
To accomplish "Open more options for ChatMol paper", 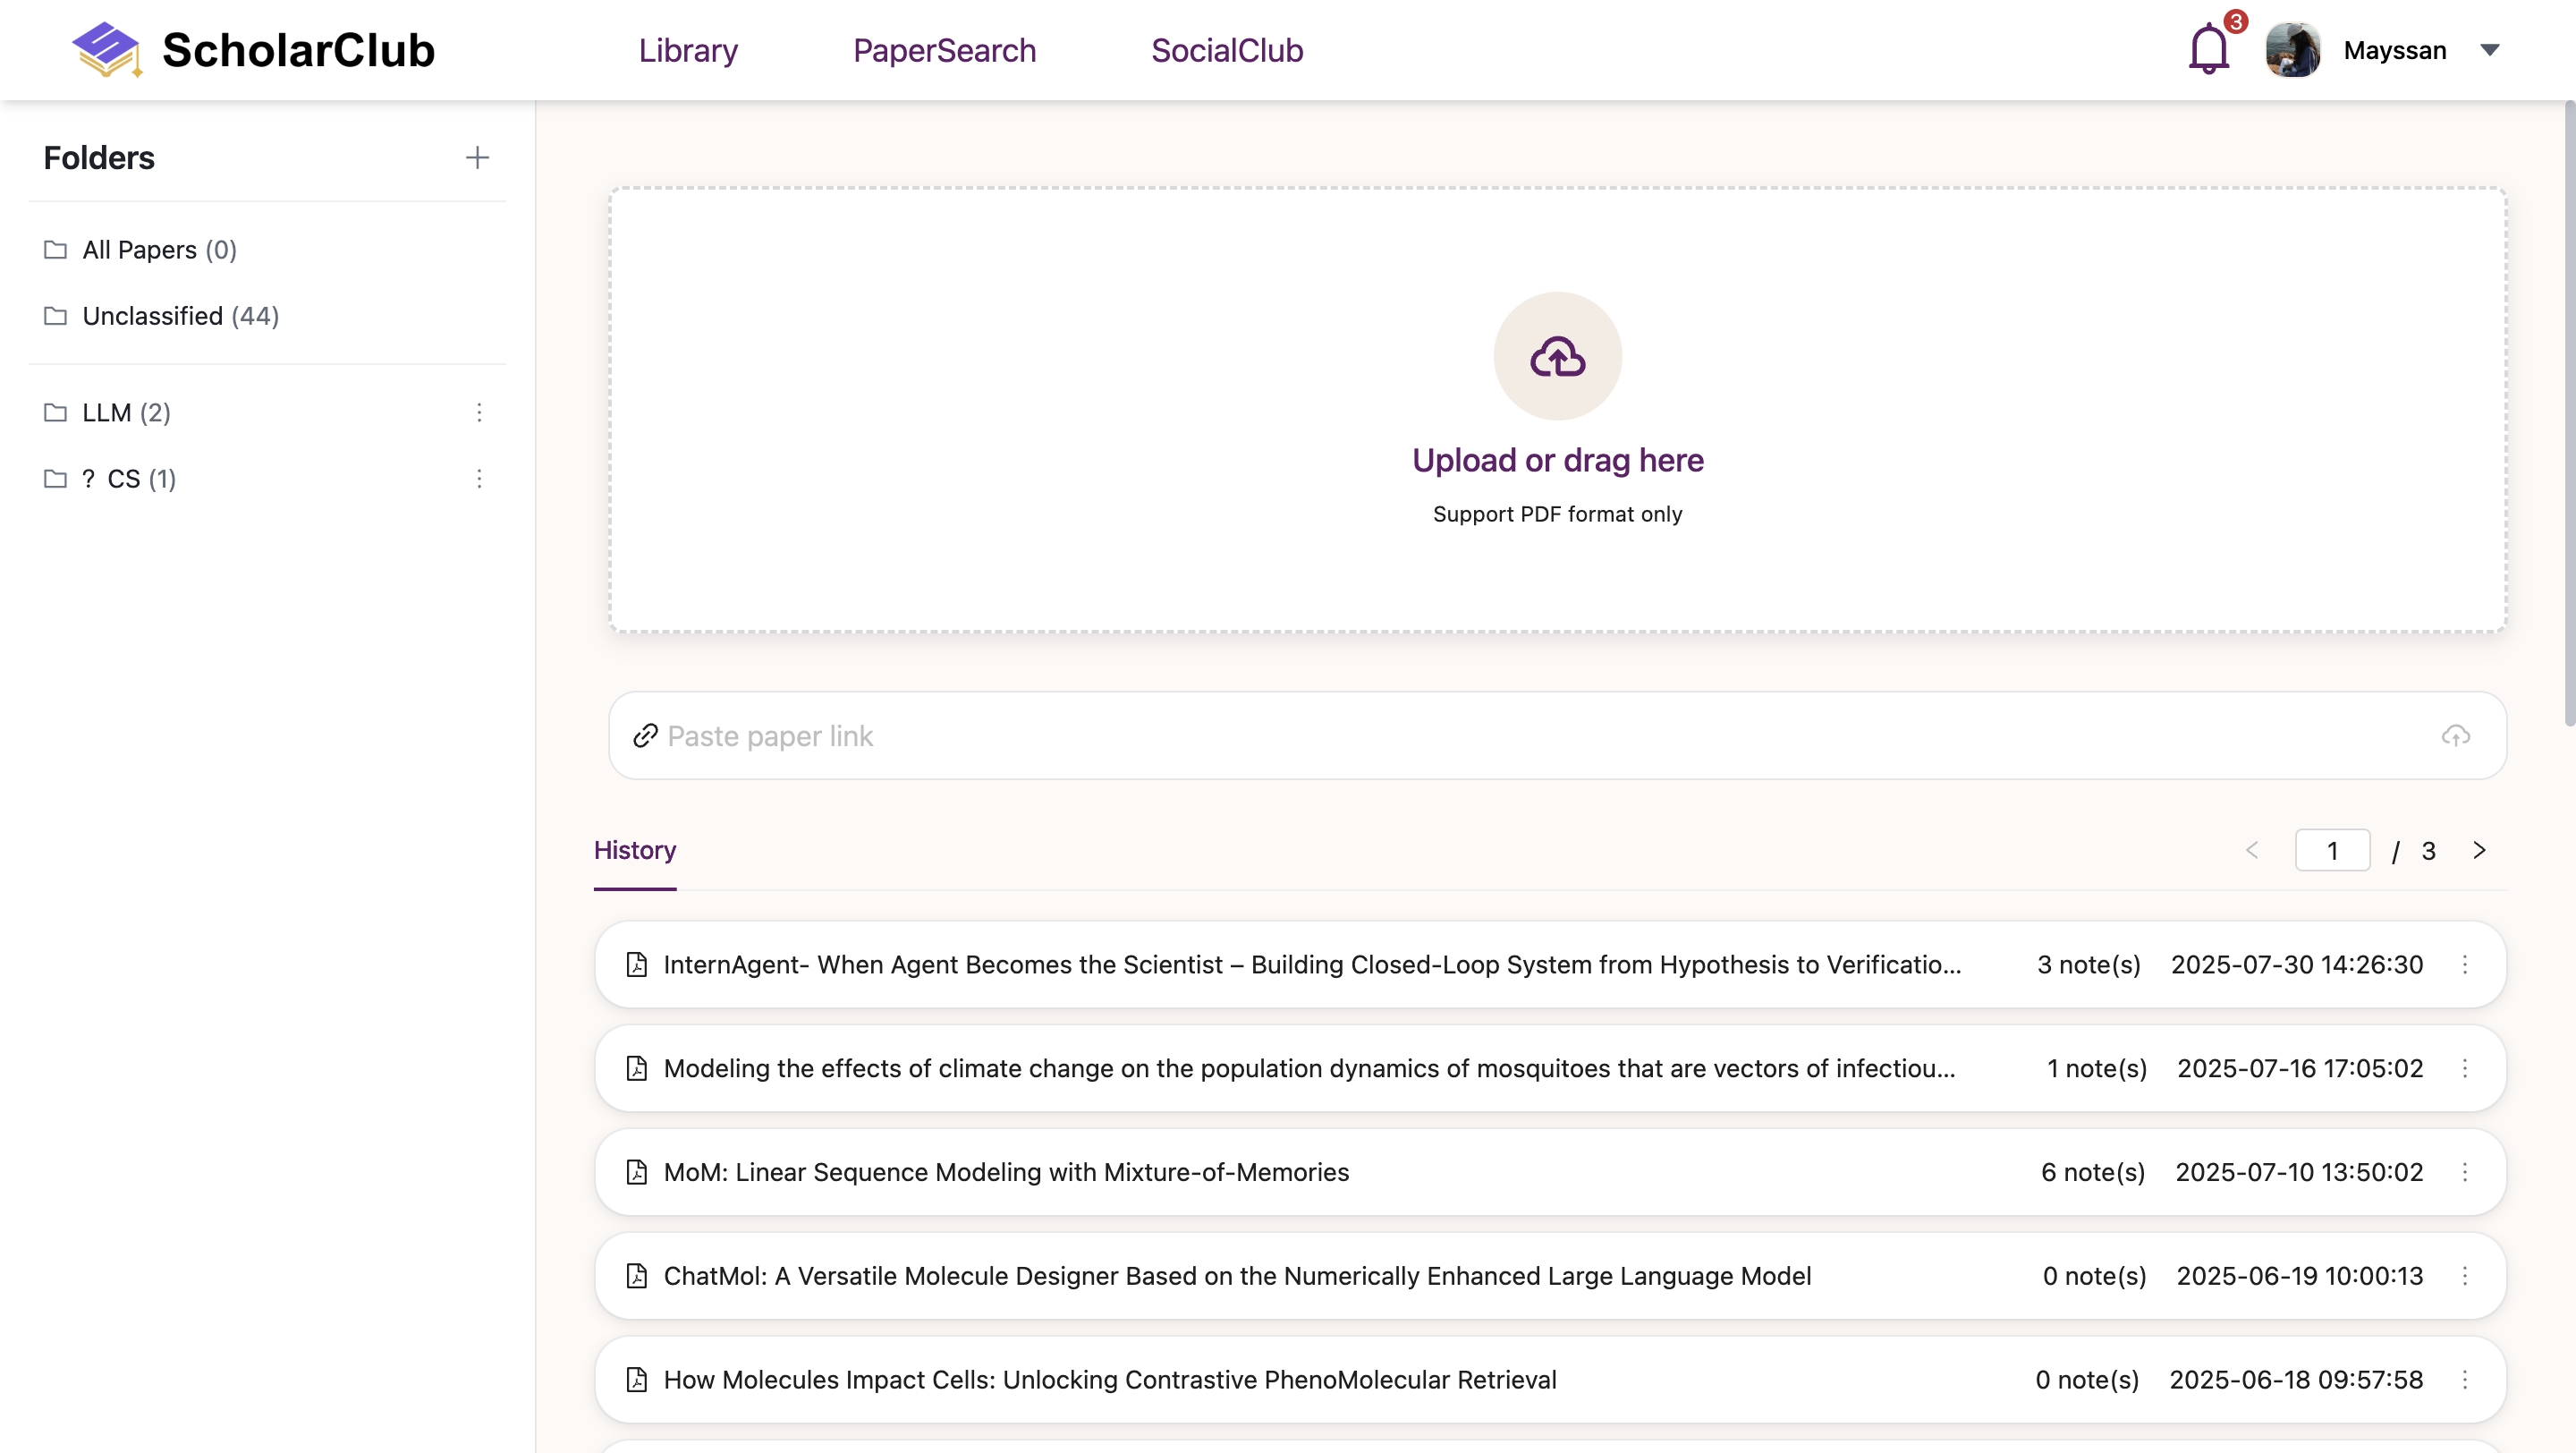I will [2464, 1275].
